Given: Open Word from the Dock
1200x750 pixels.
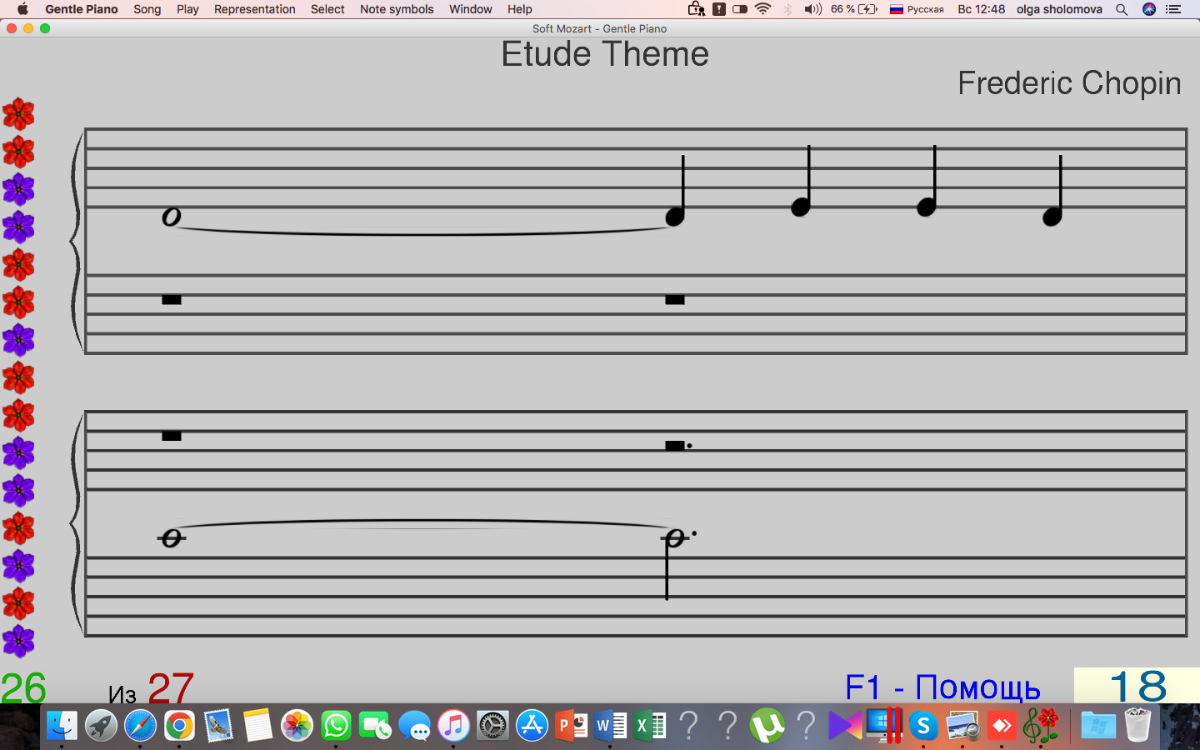Looking at the screenshot, I should [x=610, y=725].
